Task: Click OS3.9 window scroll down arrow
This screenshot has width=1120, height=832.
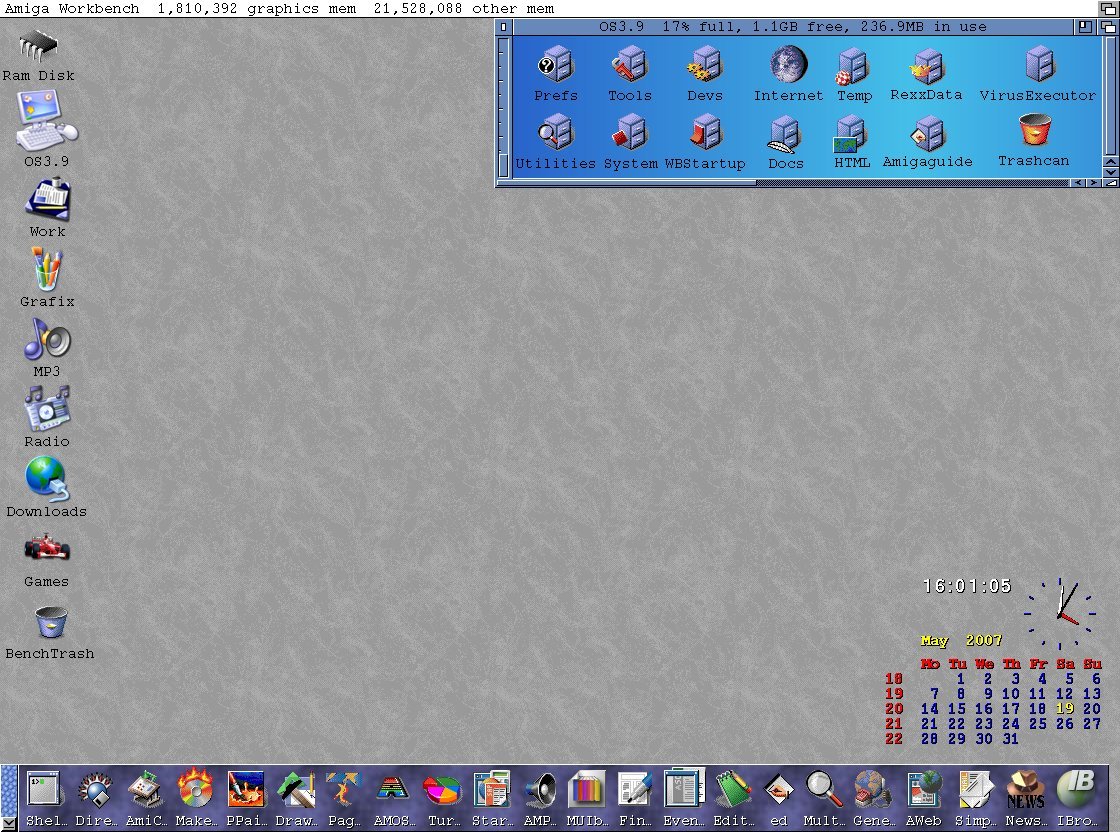Action: (x=1110, y=173)
